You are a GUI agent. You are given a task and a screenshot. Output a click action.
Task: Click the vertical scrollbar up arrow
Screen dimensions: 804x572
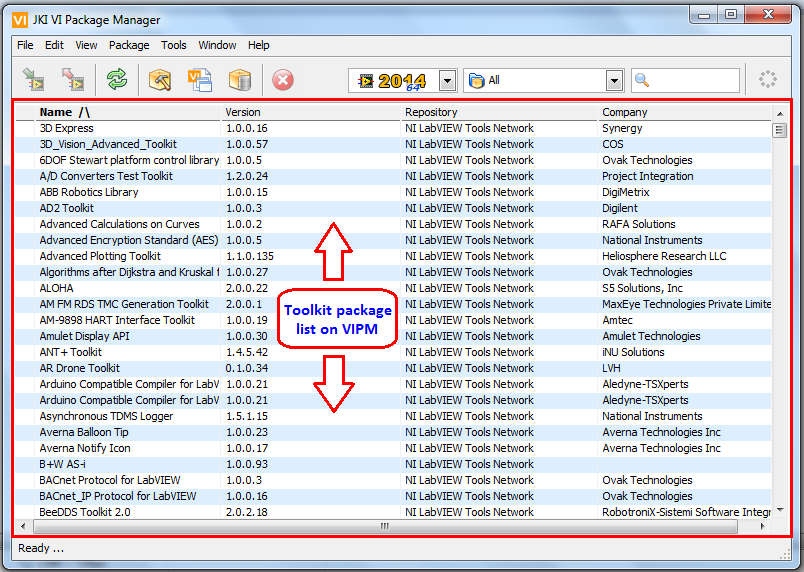779,114
